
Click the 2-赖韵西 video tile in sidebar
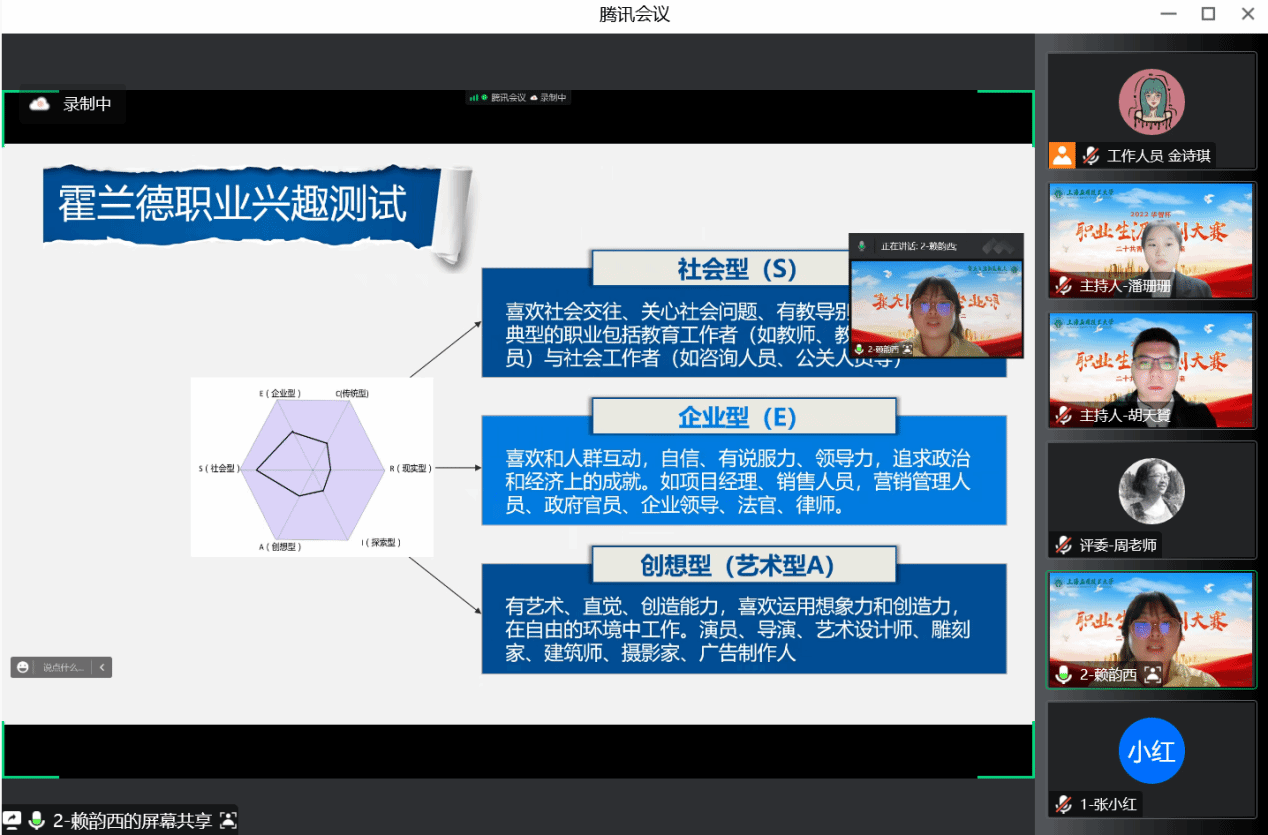click(1151, 625)
